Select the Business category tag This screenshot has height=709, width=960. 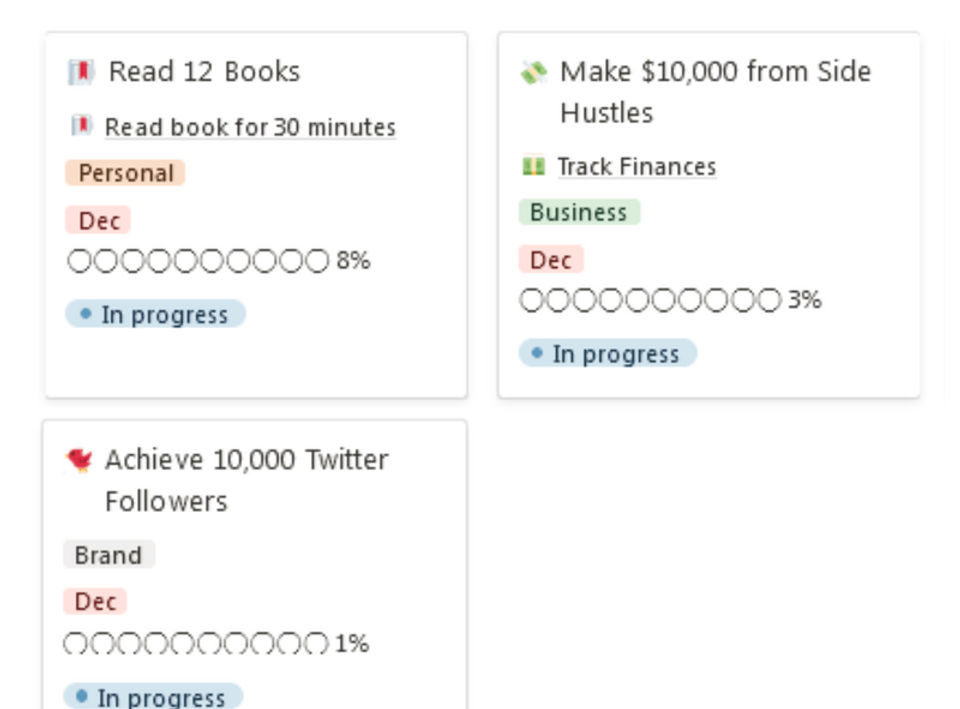point(579,212)
